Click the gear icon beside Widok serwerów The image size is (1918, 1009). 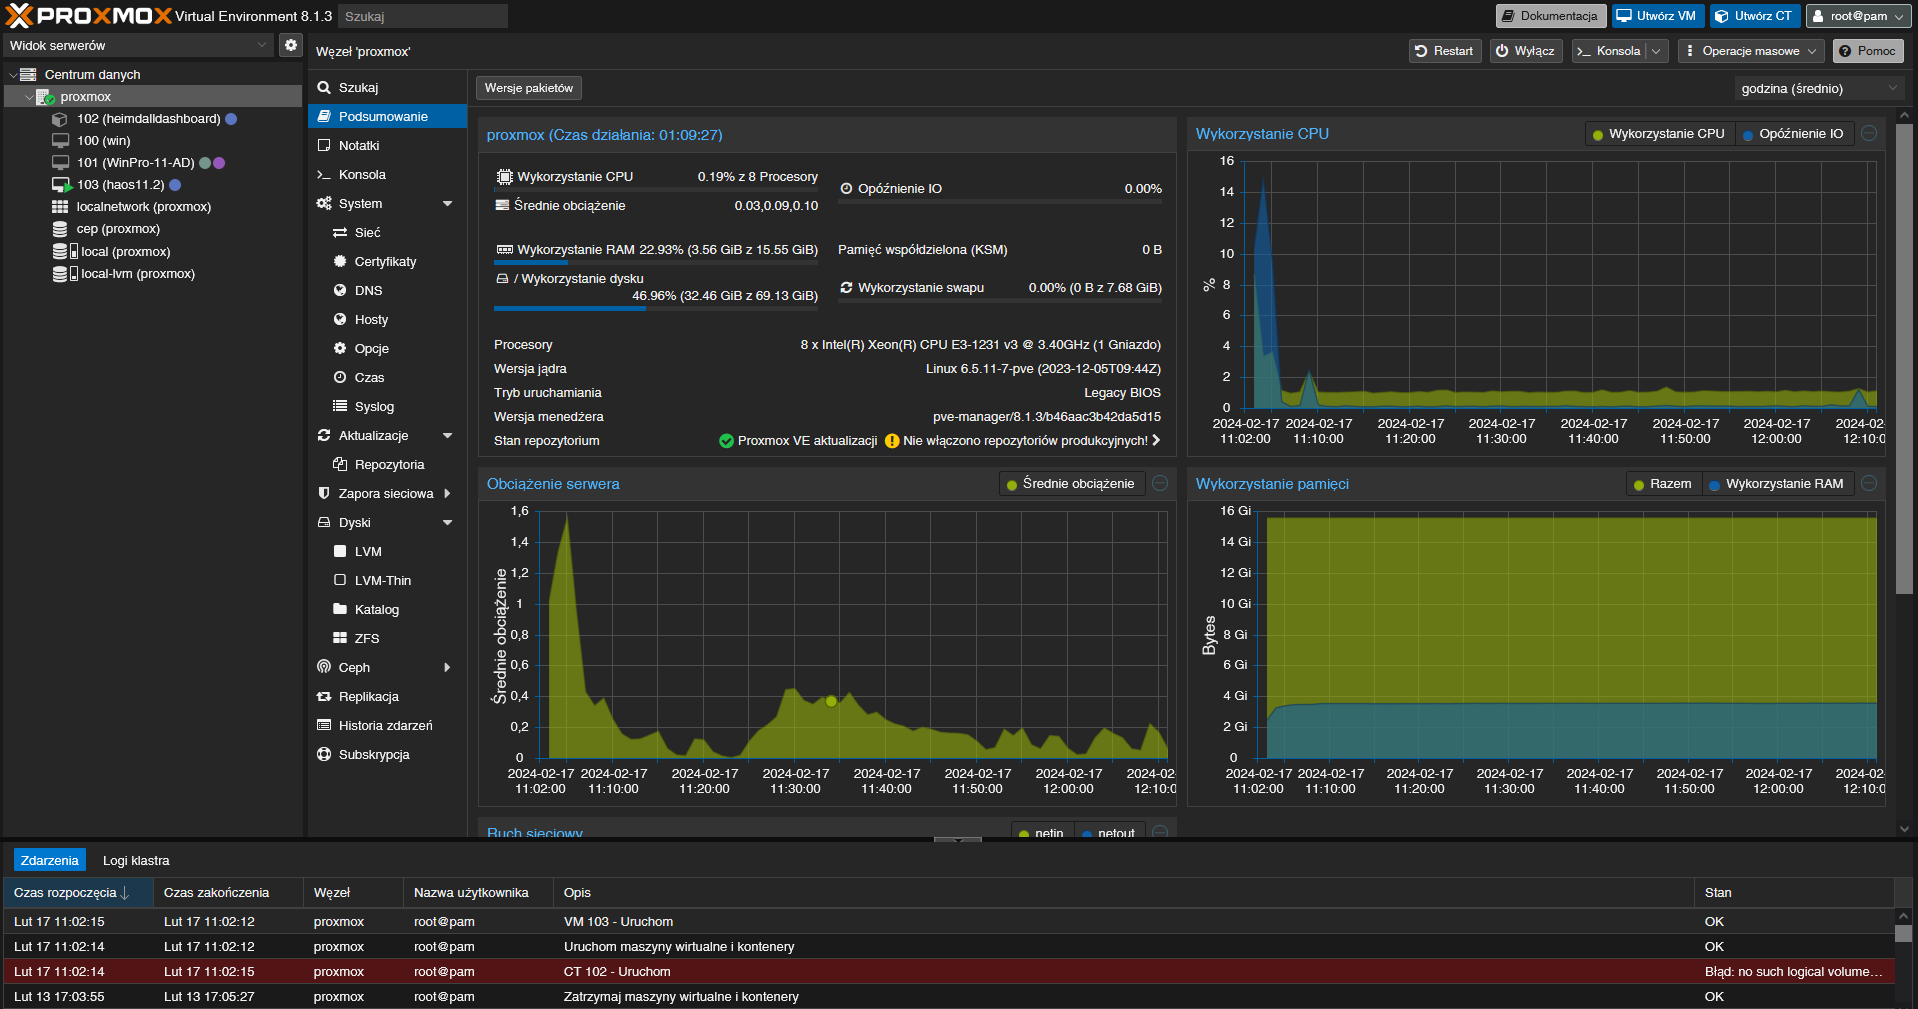coord(290,45)
